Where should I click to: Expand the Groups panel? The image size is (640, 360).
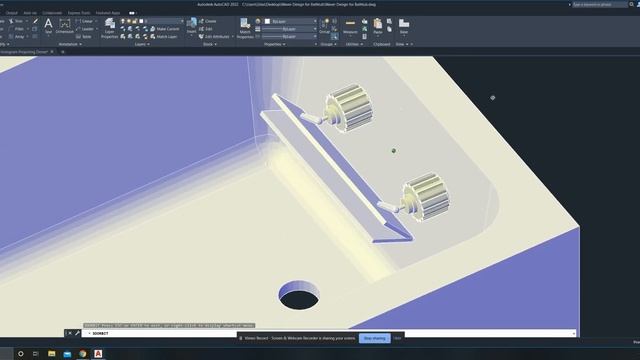tap(328, 44)
